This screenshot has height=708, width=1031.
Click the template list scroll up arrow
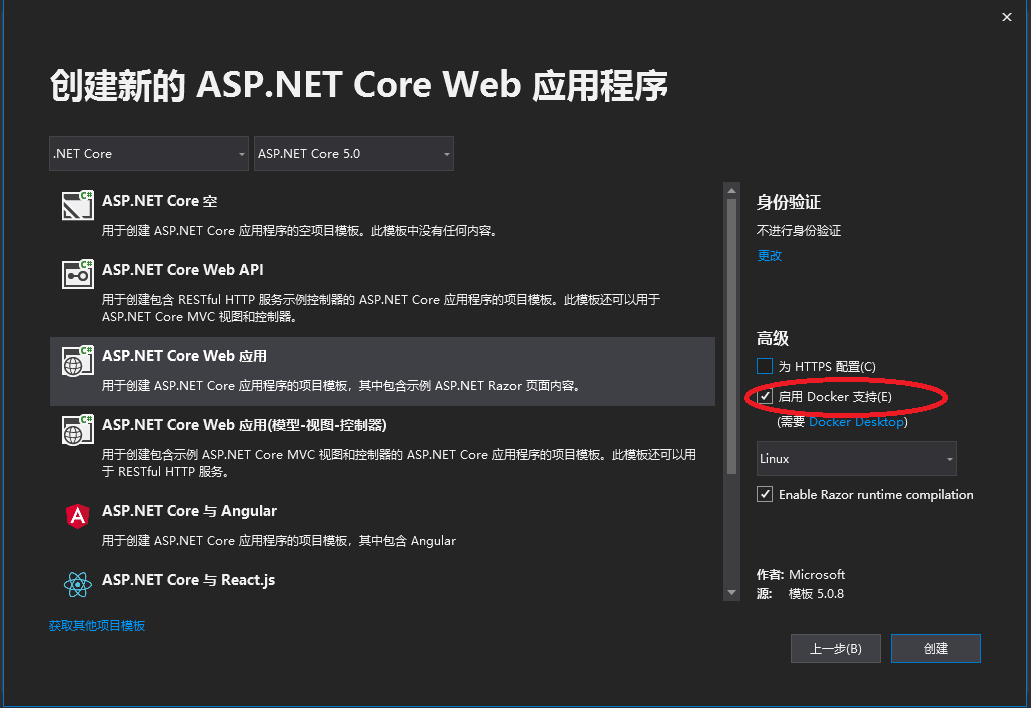[731, 191]
